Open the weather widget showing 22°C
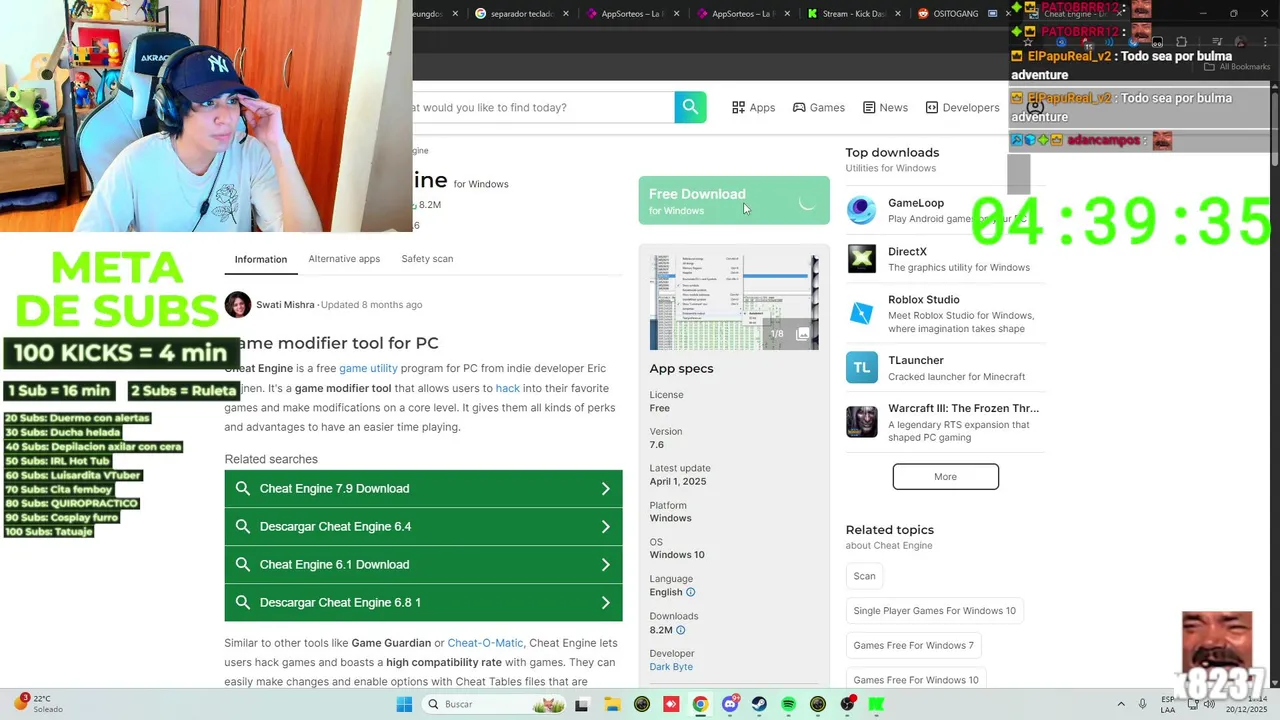 click(40, 703)
